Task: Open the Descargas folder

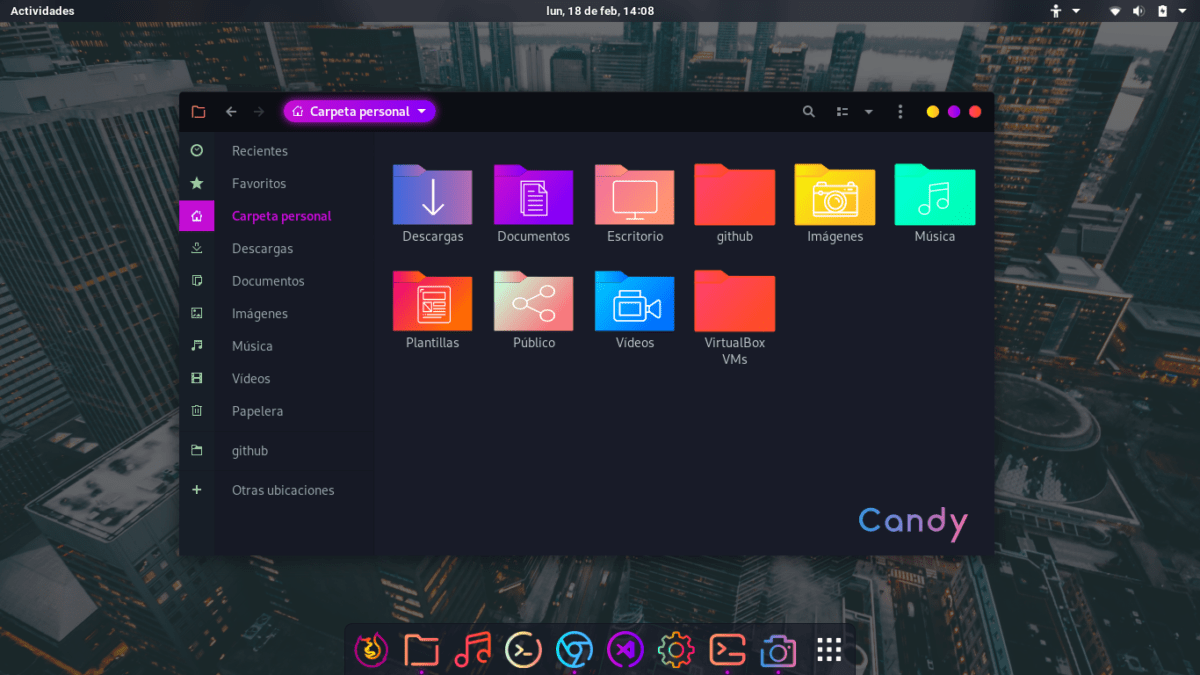Action: (432, 196)
